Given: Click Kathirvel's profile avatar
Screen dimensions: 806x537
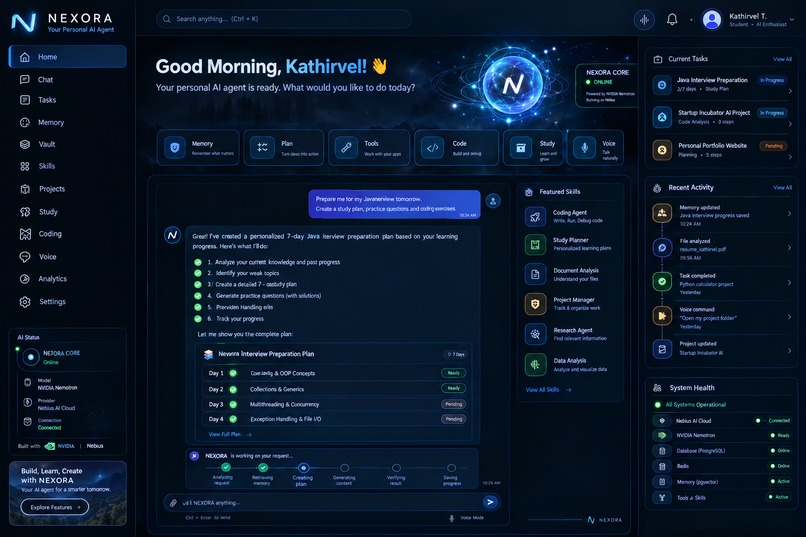Looking at the screenshot, I should (x=712, y=20).
